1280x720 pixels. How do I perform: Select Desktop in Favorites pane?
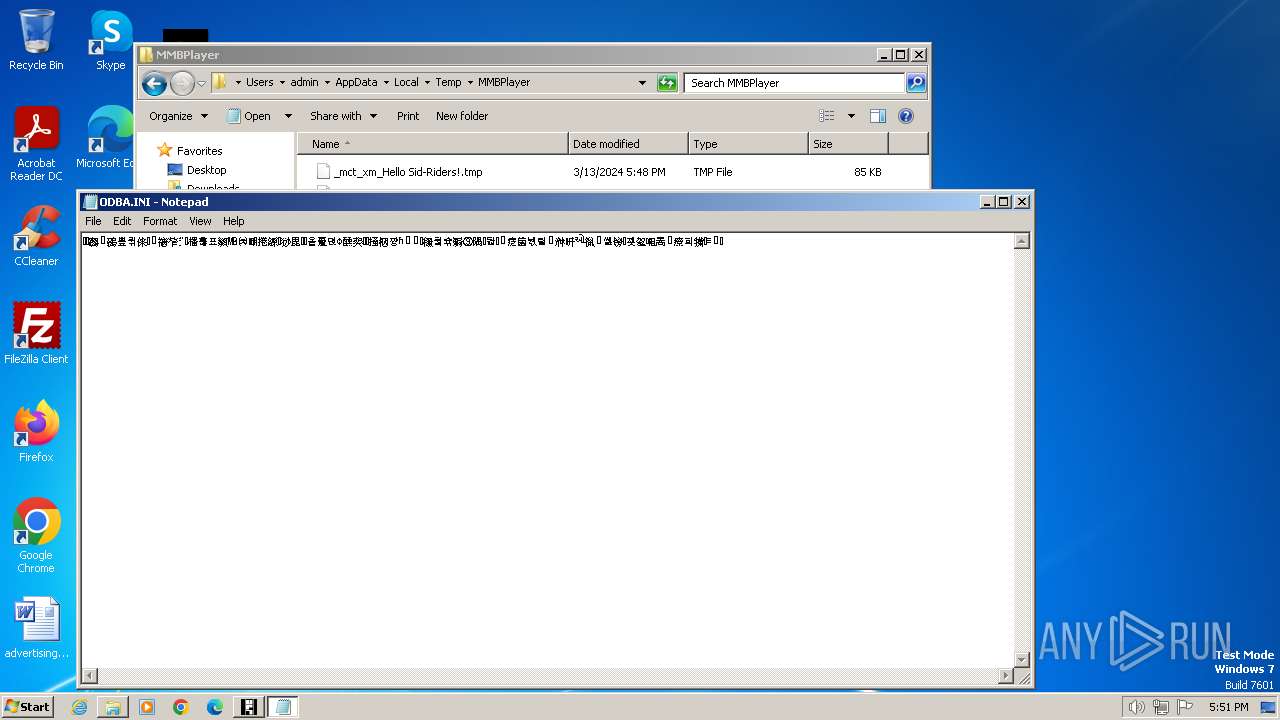[x=206, y=170]
